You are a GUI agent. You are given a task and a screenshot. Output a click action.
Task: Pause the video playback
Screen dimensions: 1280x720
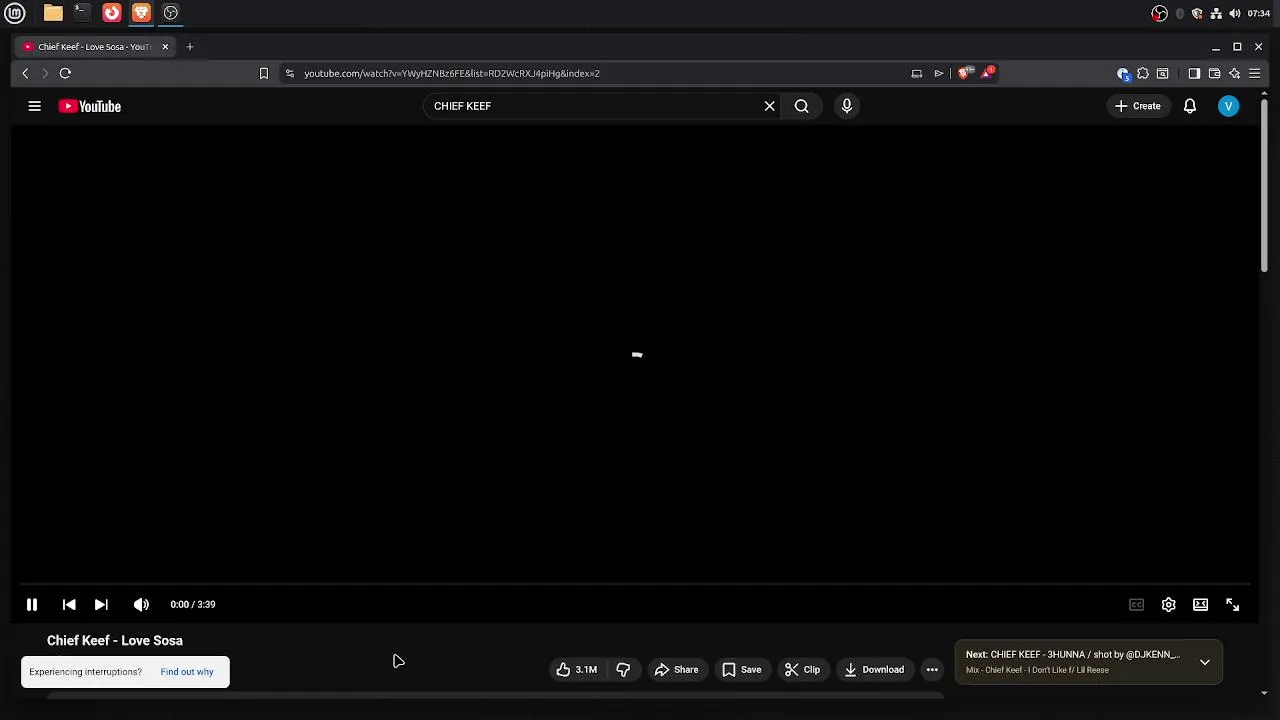point(32,604)
